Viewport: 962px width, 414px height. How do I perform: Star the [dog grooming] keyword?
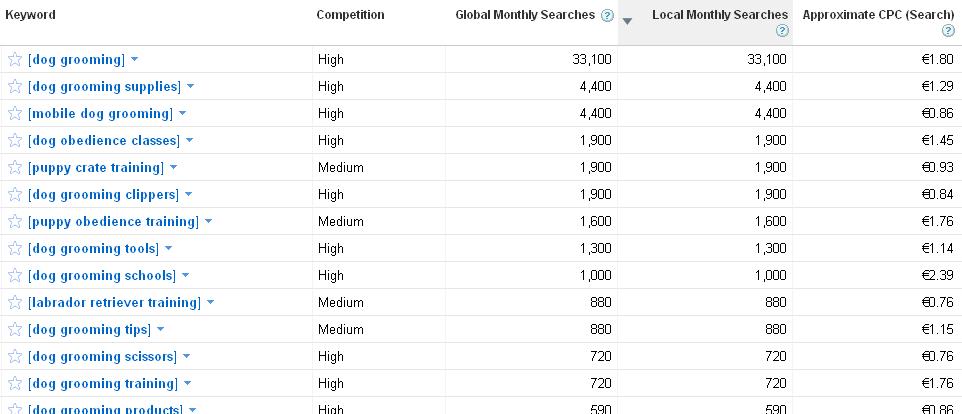pos(15,59)
